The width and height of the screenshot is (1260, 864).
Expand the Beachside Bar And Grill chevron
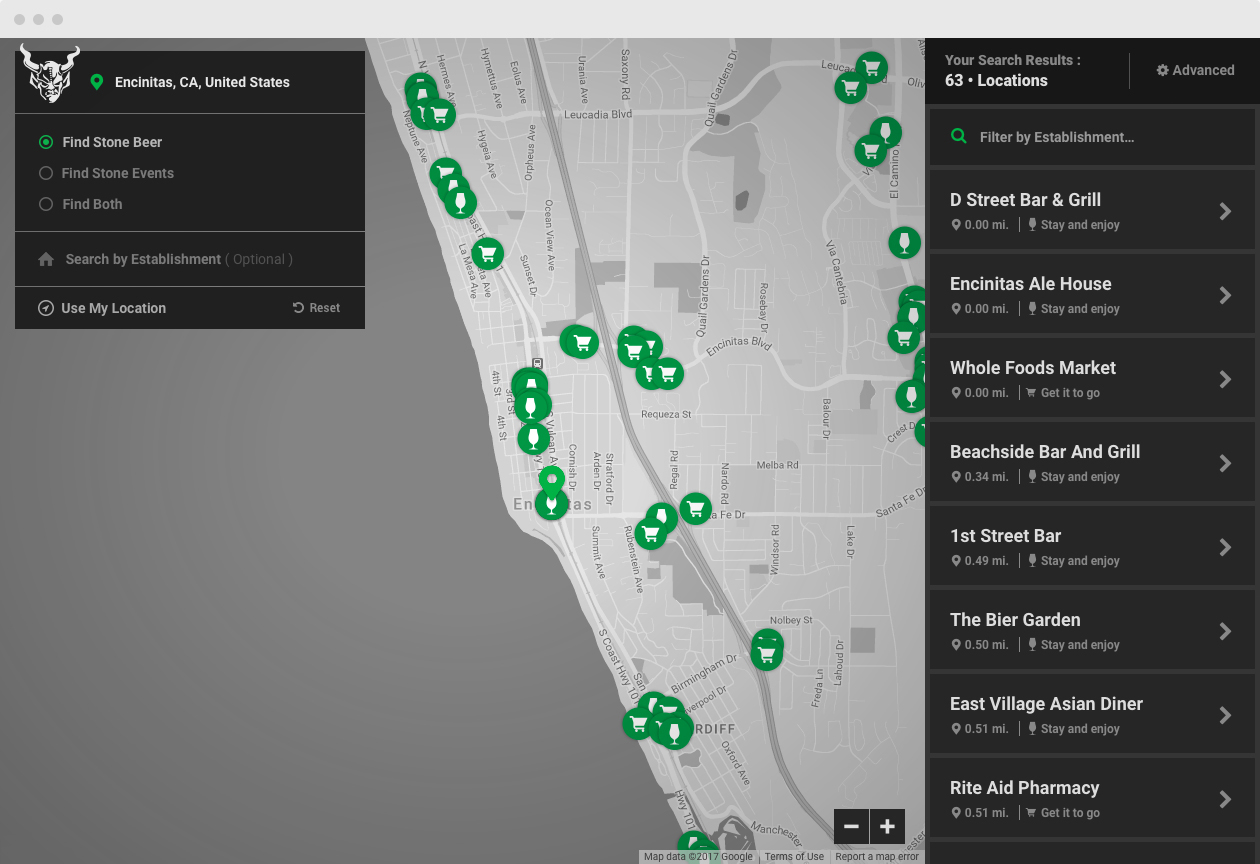coord(1225,463)
